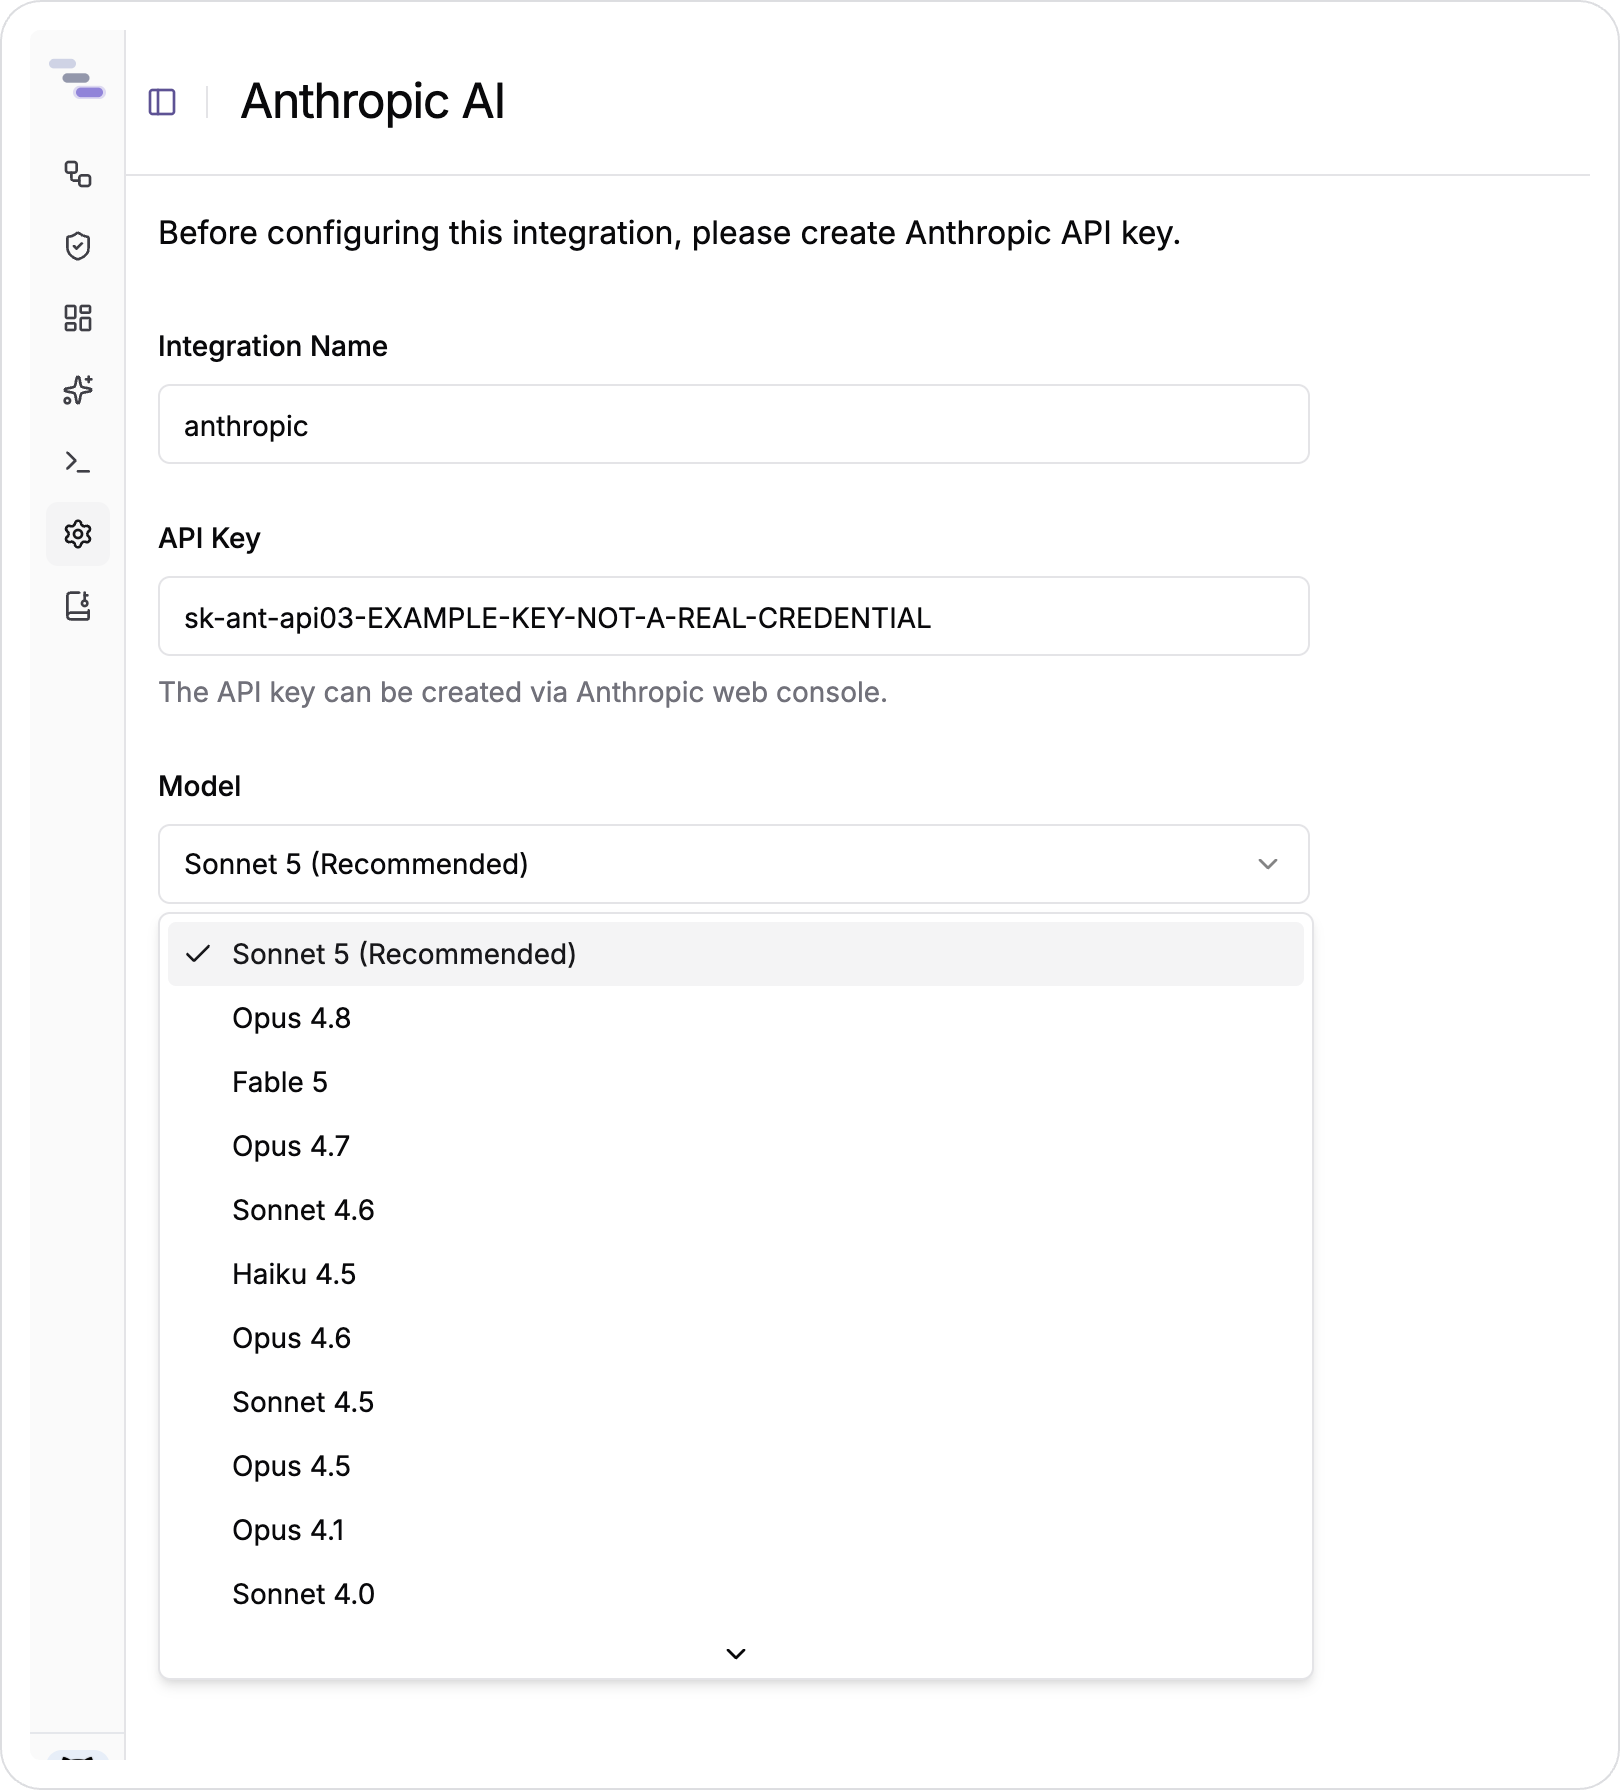The height and width of the screenshot is (1790, 1620).
Task: Choose Opus 4.1 model
Action: click(x=736, y=1530)
